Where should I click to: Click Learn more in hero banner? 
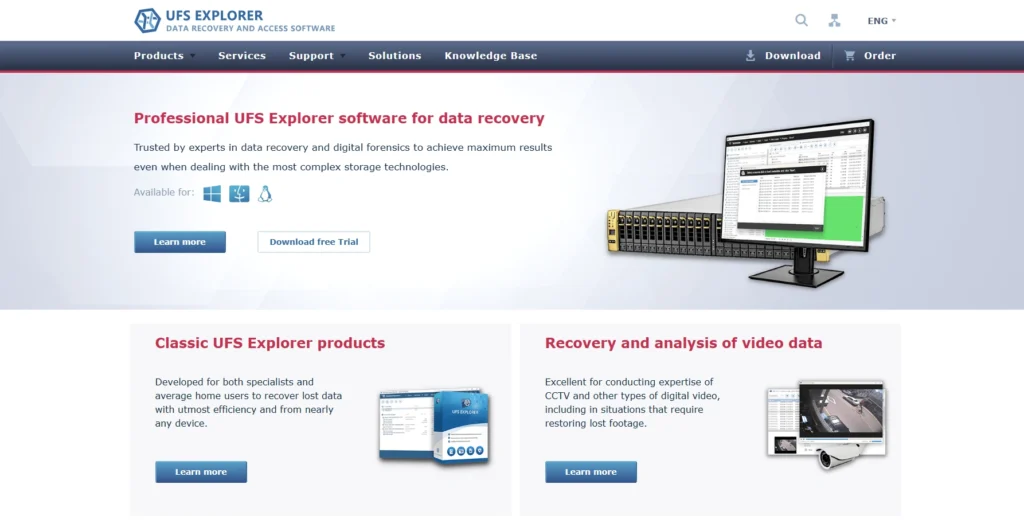[180, 242]
